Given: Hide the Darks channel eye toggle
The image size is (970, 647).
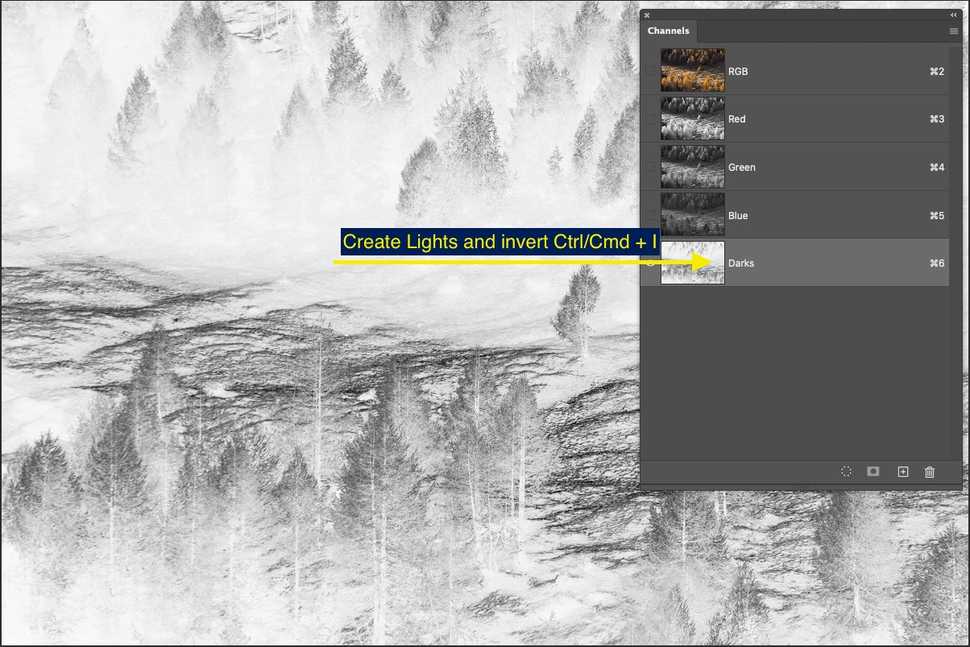Looking at the screenshot, I should [x=651, y=263].
